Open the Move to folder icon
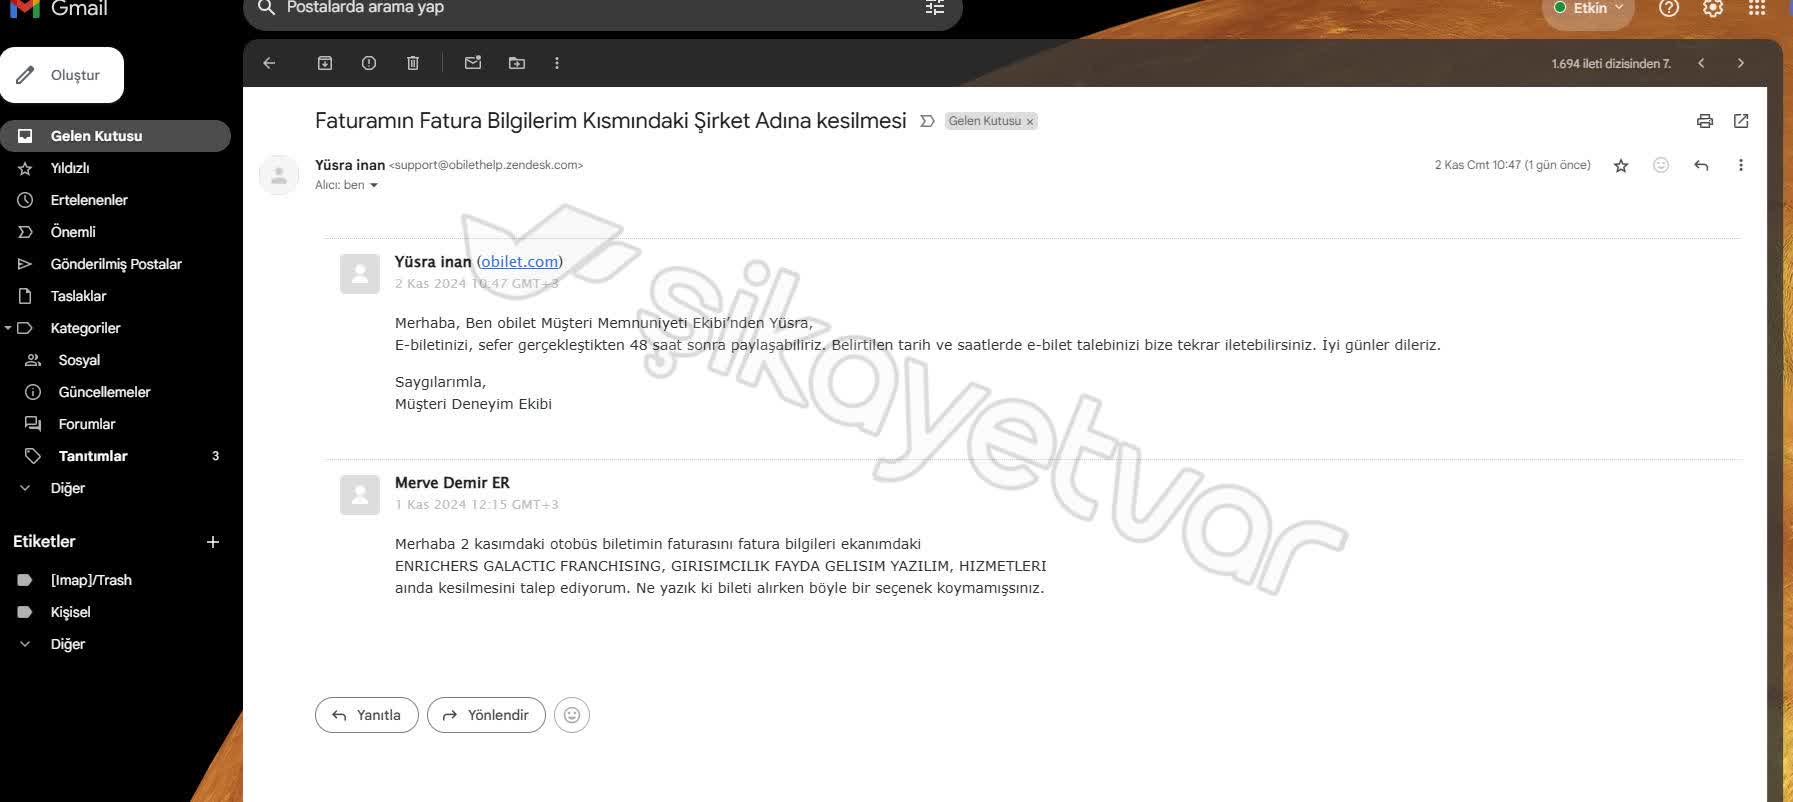The width and height of the screenshot is (1793, 802). coord(517,63)
